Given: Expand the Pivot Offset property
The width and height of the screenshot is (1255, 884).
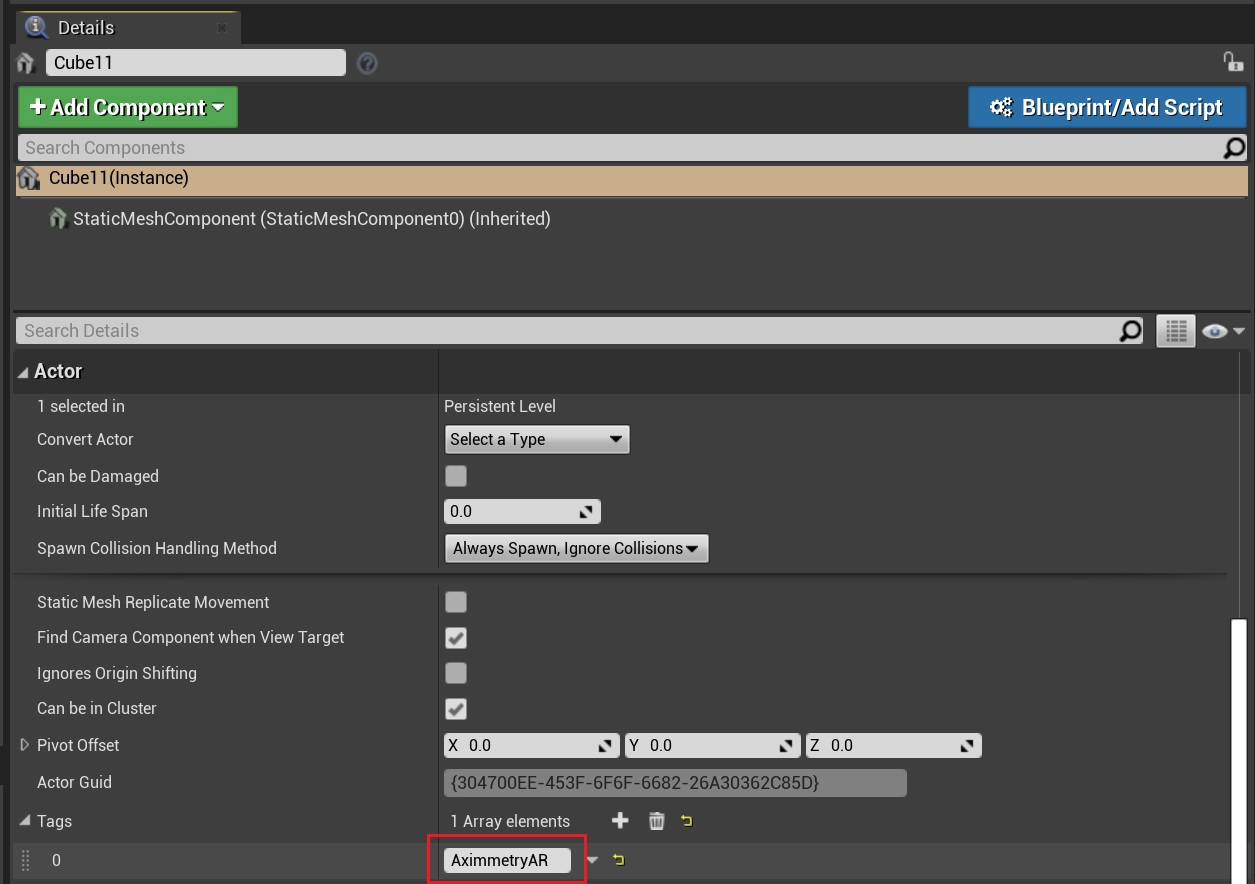Looking at the screenshot, I should point(25,745).
